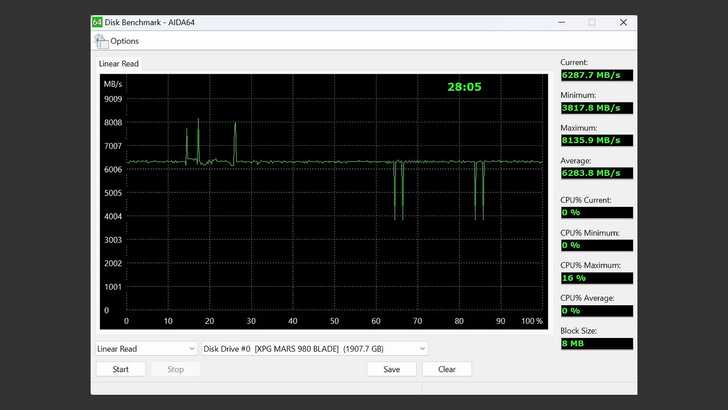This screenshot has height=410, width=728.
Task: Clear the benchmark graph
Action: point(446,369)
